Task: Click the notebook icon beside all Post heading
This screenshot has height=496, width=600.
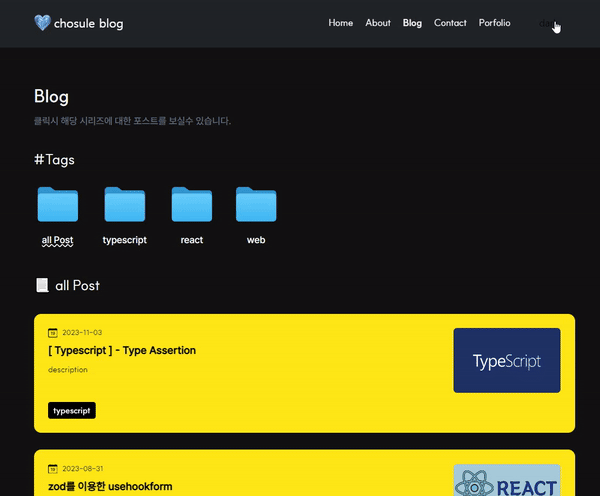Action: pyautogui.click(x=42, y=285)
